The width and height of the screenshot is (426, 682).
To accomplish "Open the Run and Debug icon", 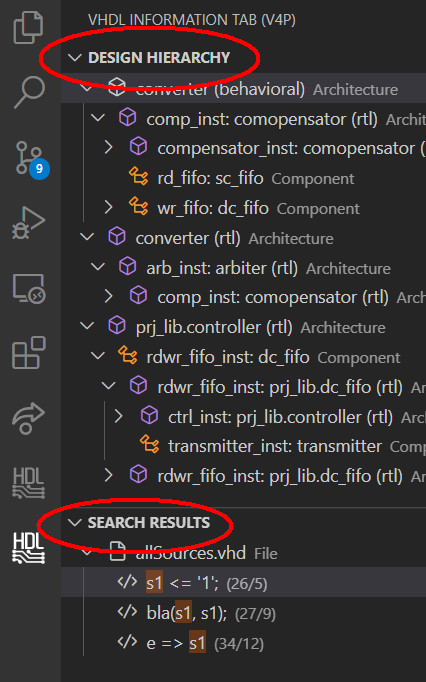I will click(x=28, y=223).
